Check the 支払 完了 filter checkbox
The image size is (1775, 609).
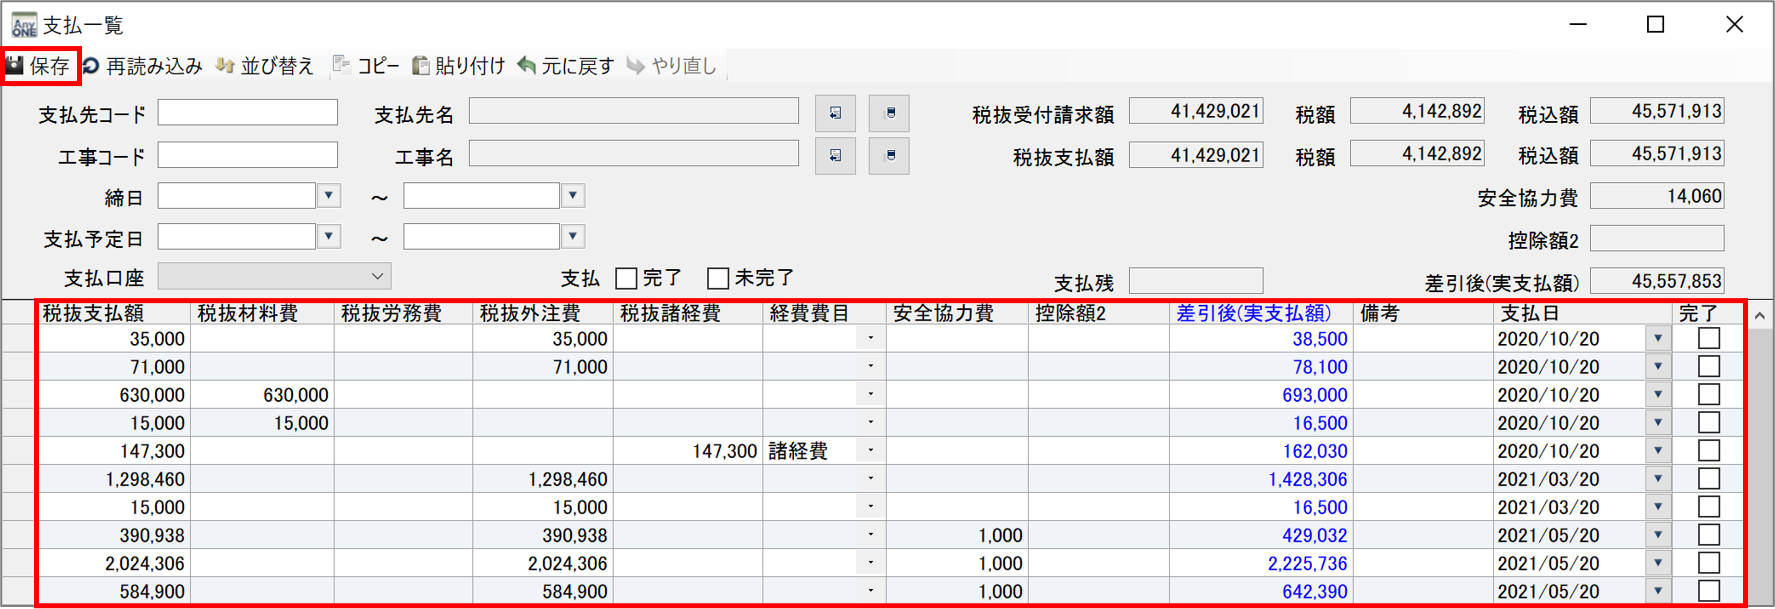627,278
